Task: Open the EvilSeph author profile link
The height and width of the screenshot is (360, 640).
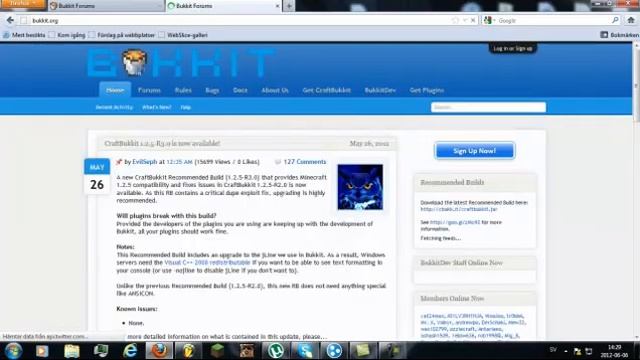Action: 144,162
